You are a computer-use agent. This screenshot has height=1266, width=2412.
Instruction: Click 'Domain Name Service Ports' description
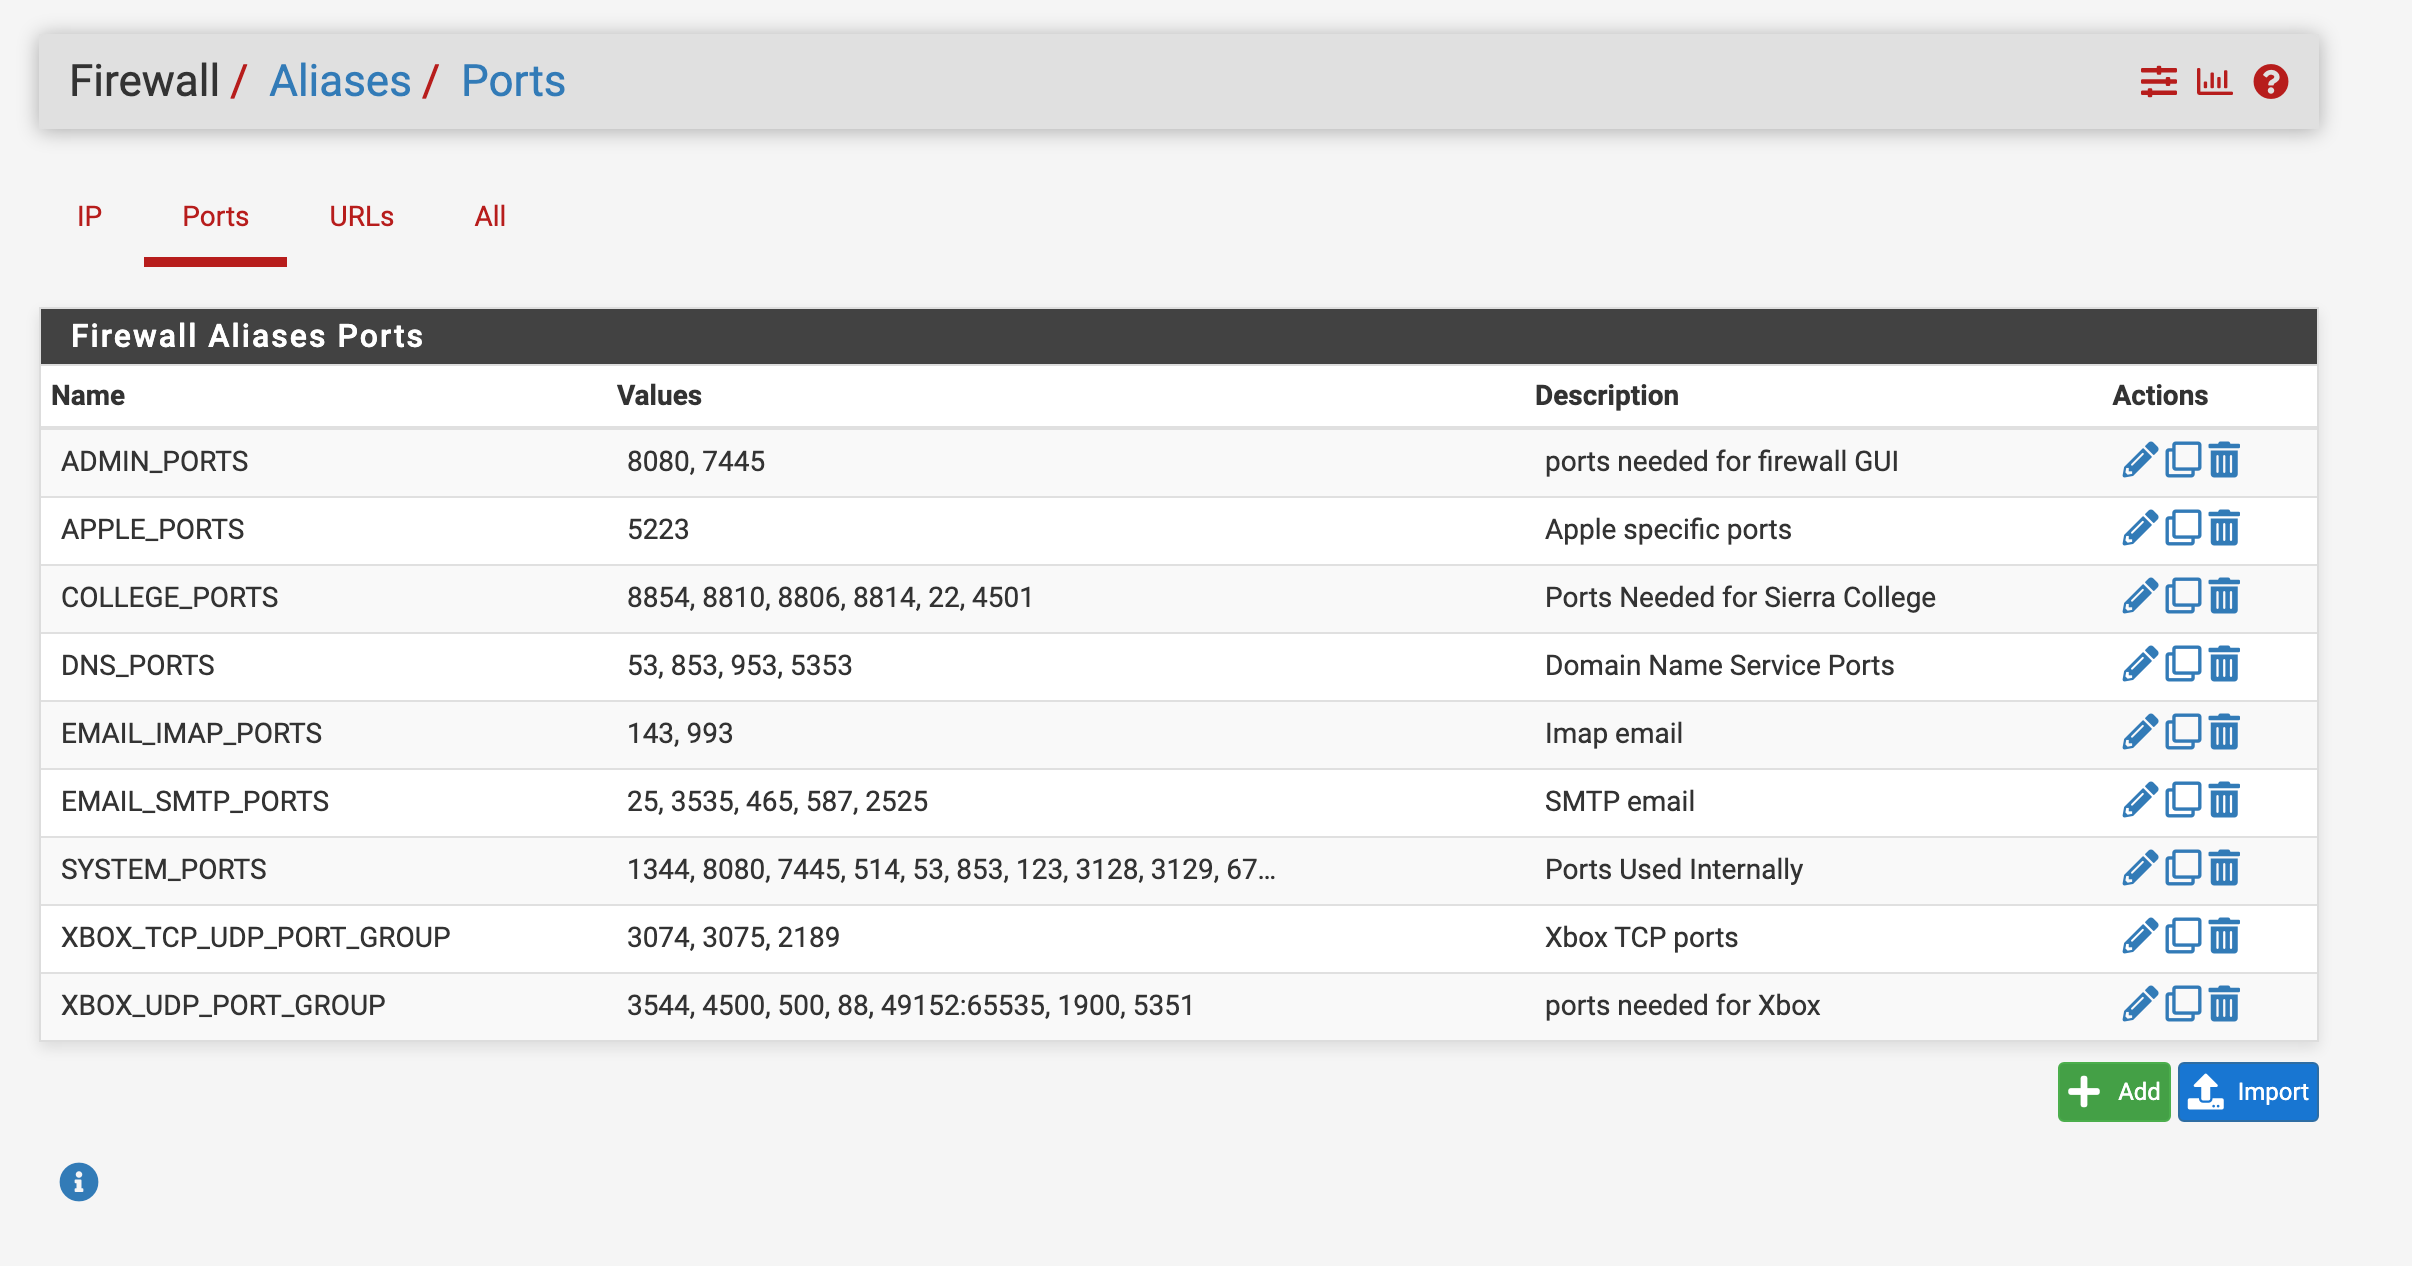[x=1719, y=665]
